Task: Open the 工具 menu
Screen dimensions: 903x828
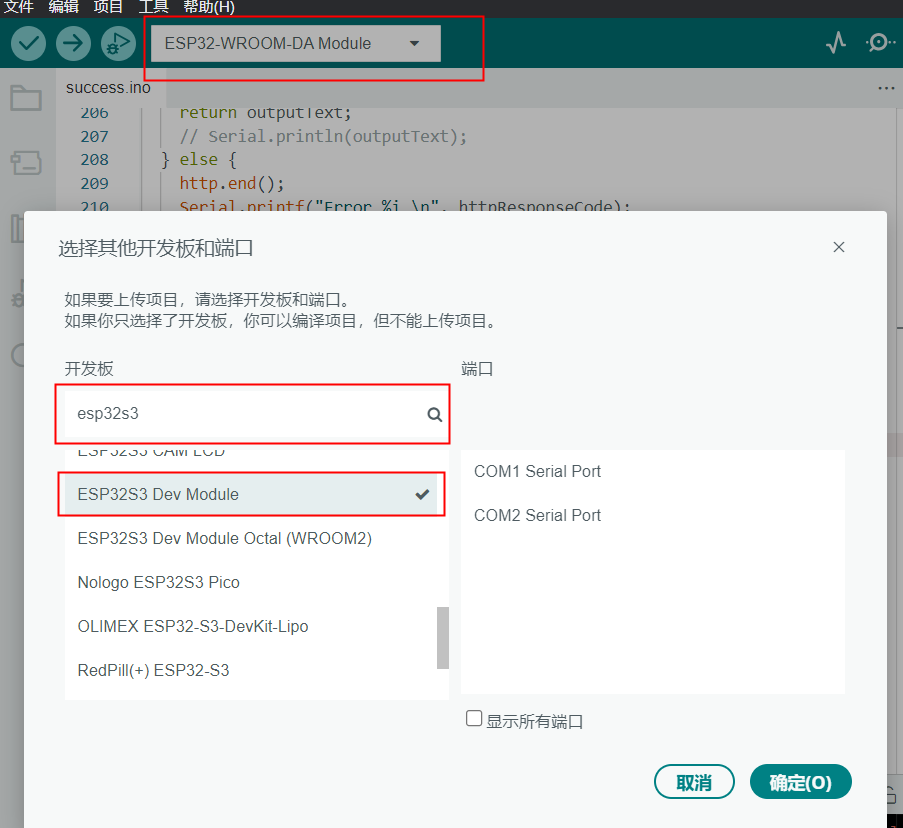Action: (x=153, y=7)
